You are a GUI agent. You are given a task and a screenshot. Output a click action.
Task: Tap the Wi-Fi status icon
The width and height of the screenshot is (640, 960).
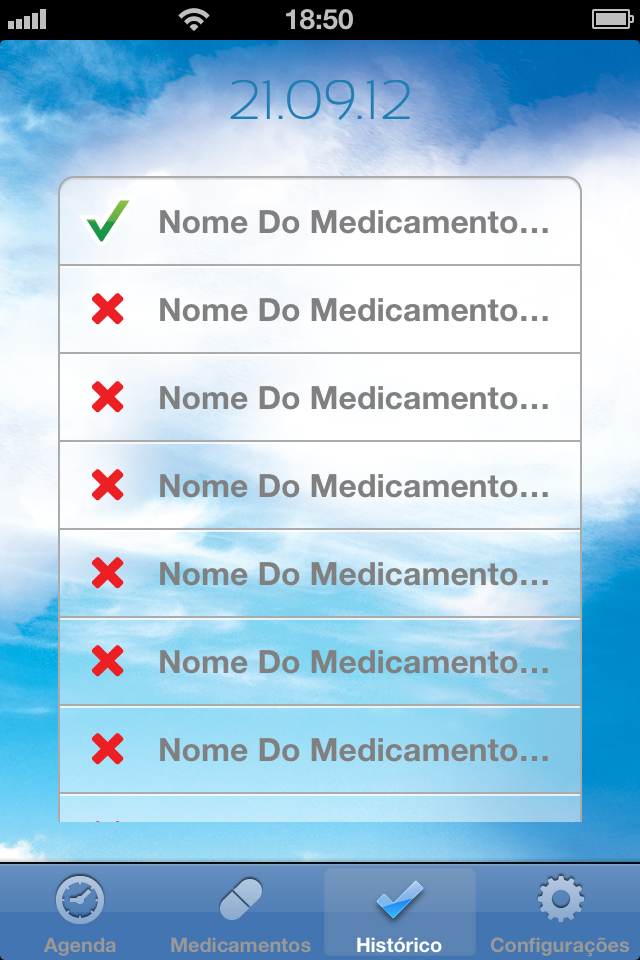coord(194,20)
